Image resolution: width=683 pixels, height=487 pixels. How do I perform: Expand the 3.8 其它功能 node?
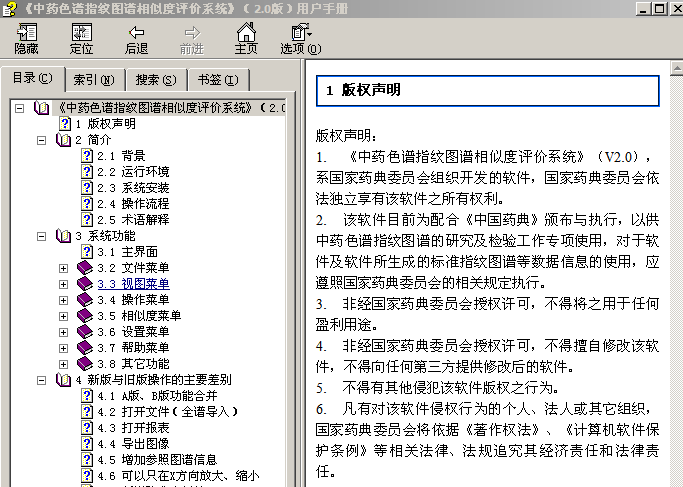[63, 364]
